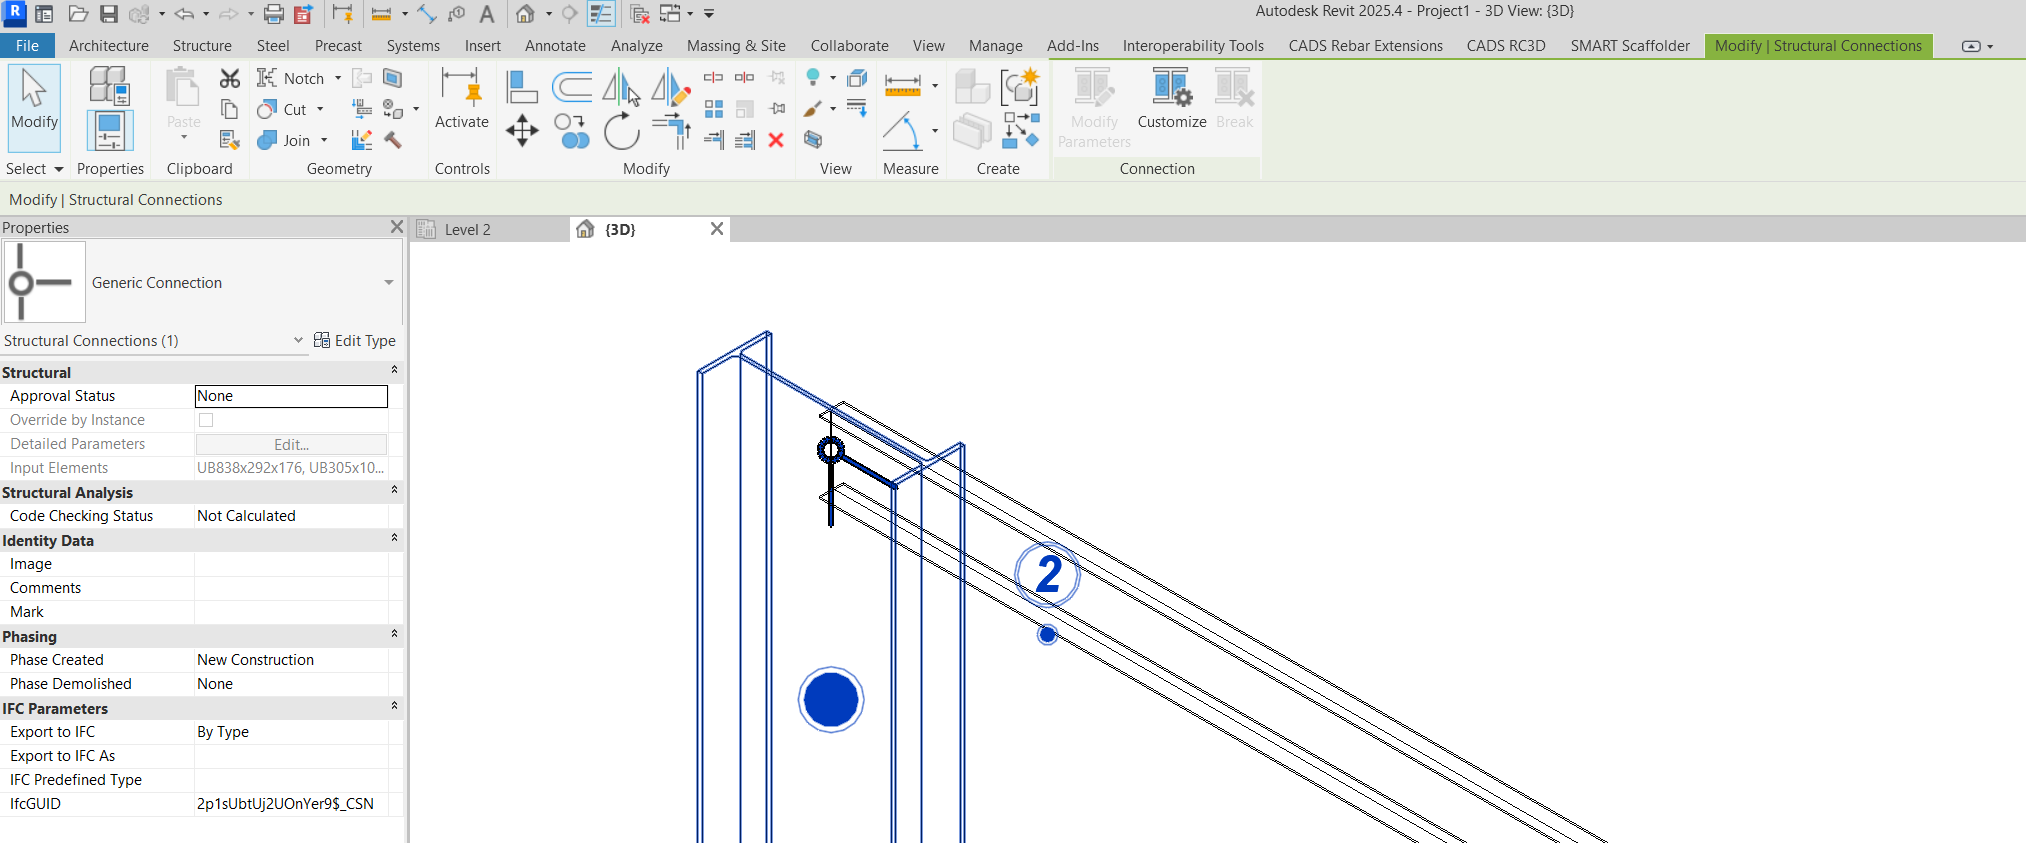Viewport: 2026px width, 843px height.
Task: Click the Activate Controls icon
Action: click(462, 98)
